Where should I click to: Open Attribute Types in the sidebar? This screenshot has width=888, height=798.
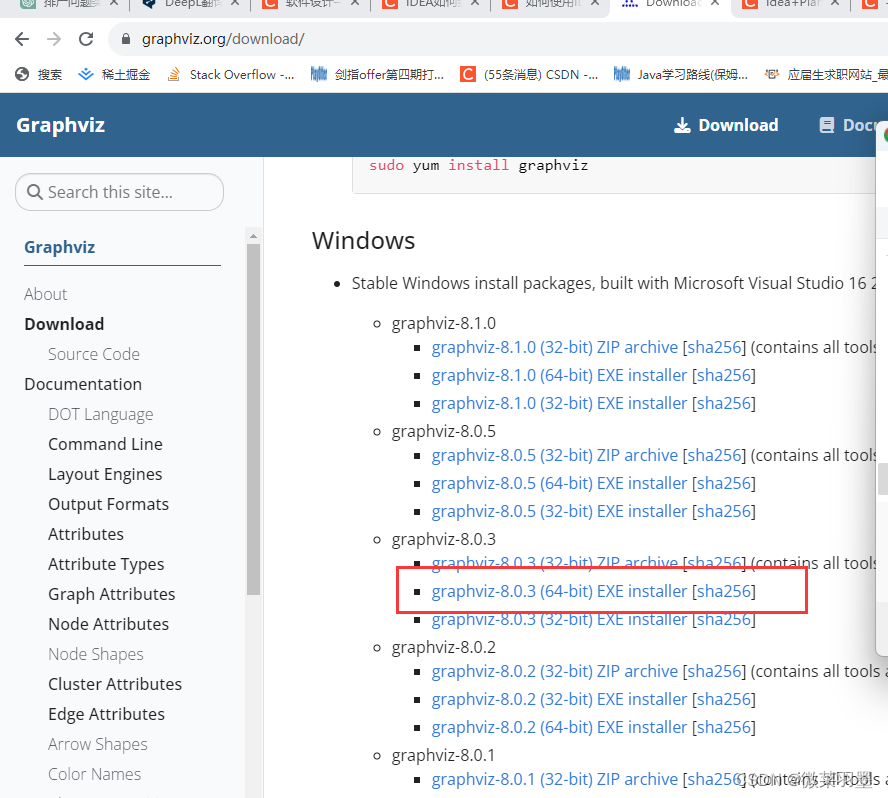click(106, 564)
